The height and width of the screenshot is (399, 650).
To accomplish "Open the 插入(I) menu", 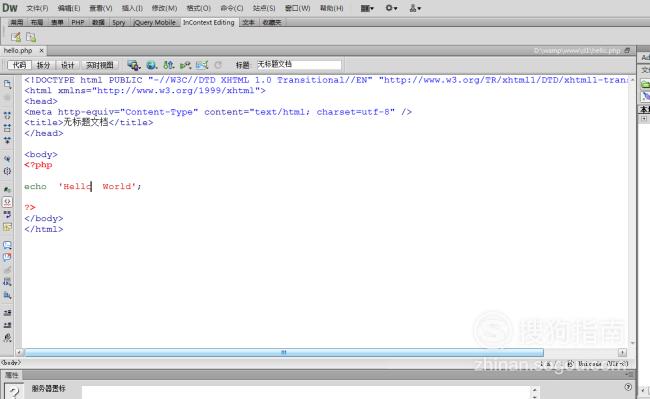I will (132, 8).
